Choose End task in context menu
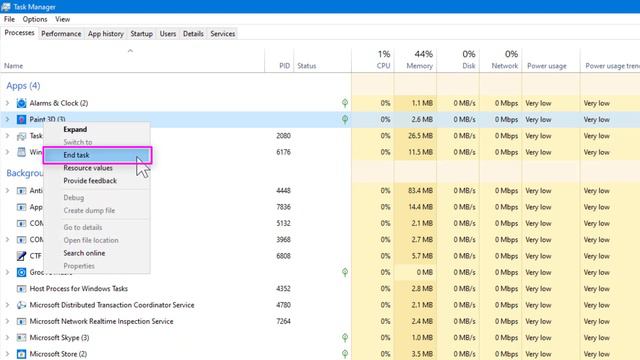This screenshot has width=640, height=360. (x=97, y=155)
